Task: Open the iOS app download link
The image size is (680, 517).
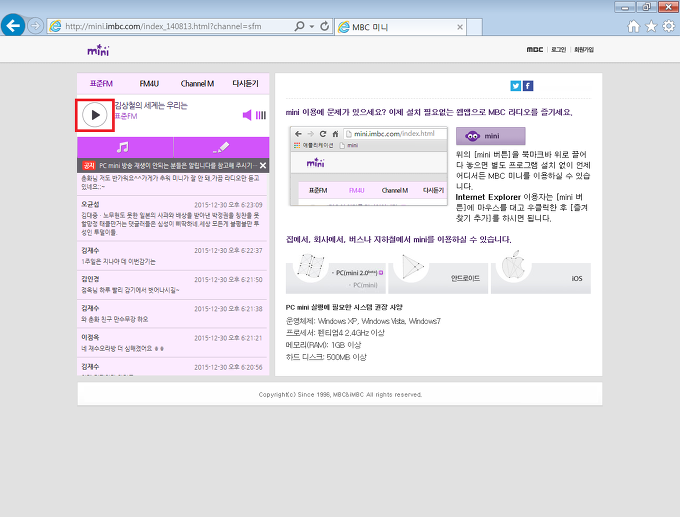Action: click(x=577, y=278)
